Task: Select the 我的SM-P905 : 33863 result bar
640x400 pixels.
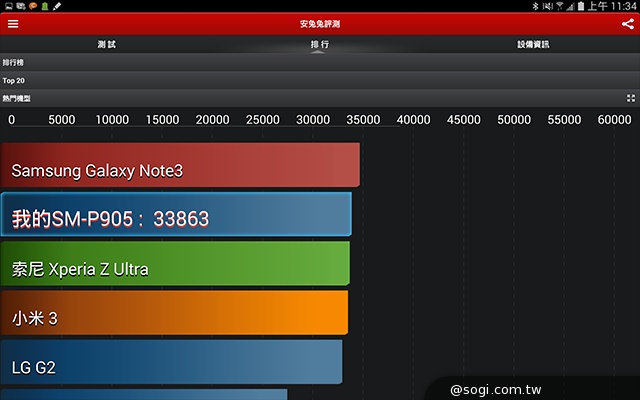Action: pyautogui.click(x=176, y=215)
